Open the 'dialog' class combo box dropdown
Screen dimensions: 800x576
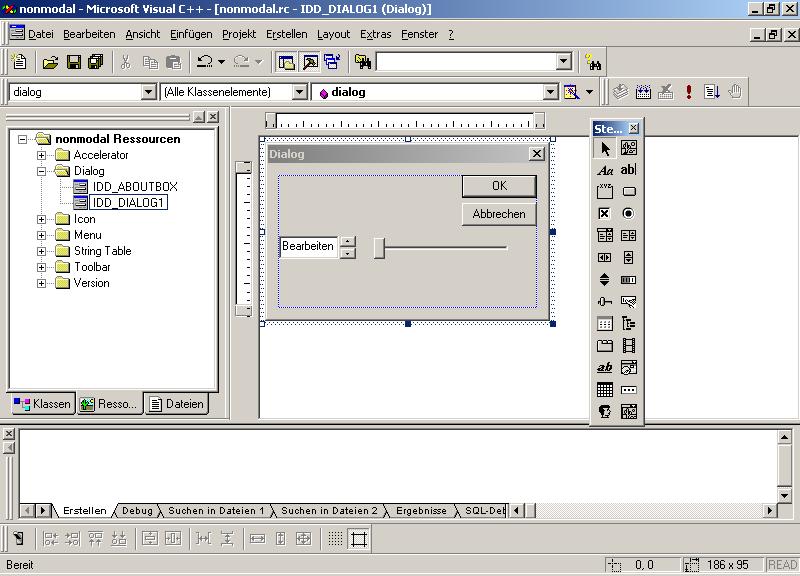click(148, 92)
